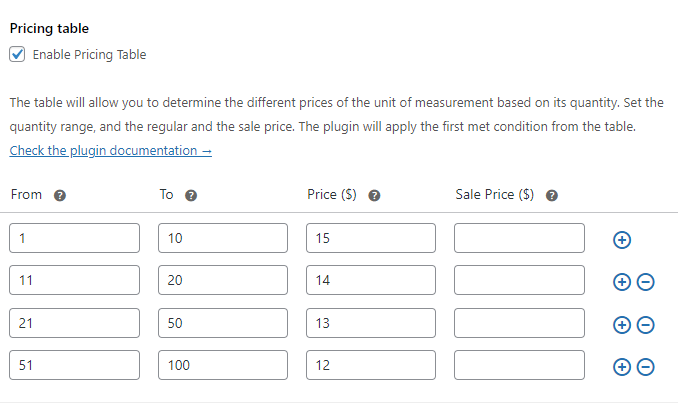
Task: Add a row after the 51–100 range
Action: tap(621, 367)
